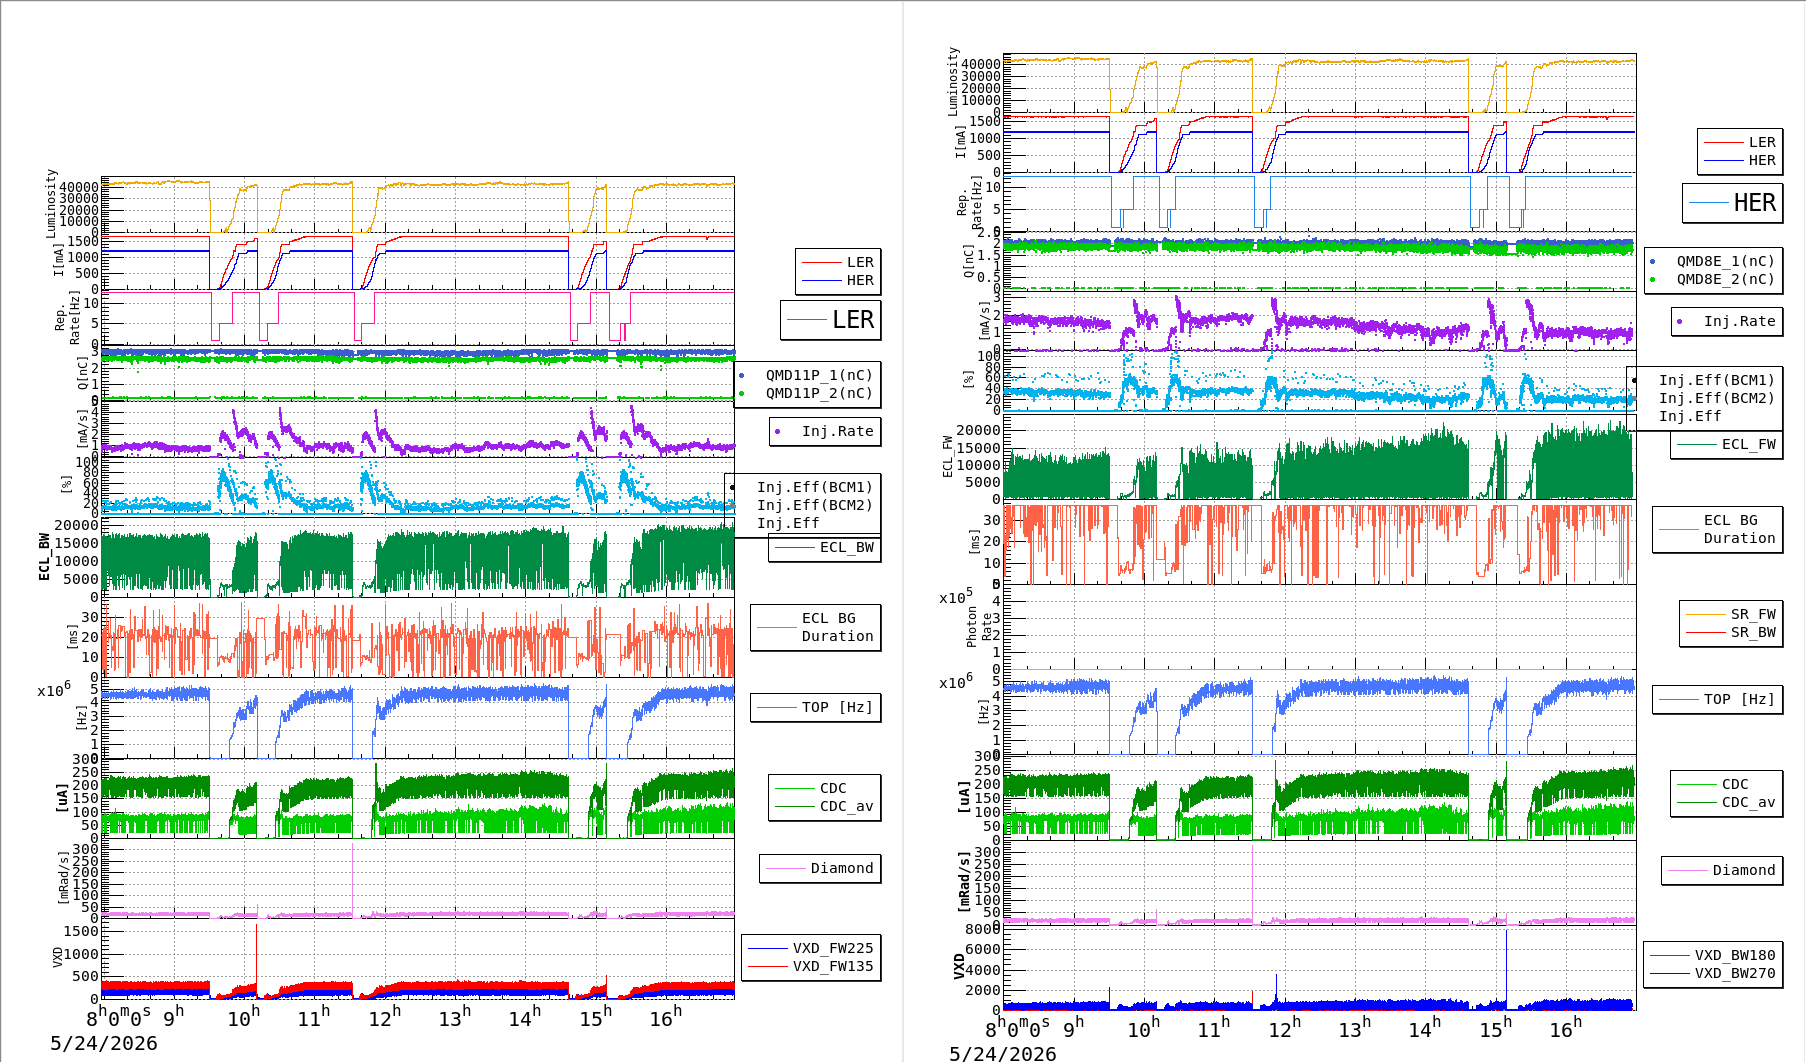Click ECL BG Duration legend in HER panel
Viewport: 1806px width, 1062px height.
[x=1740, y=529]
